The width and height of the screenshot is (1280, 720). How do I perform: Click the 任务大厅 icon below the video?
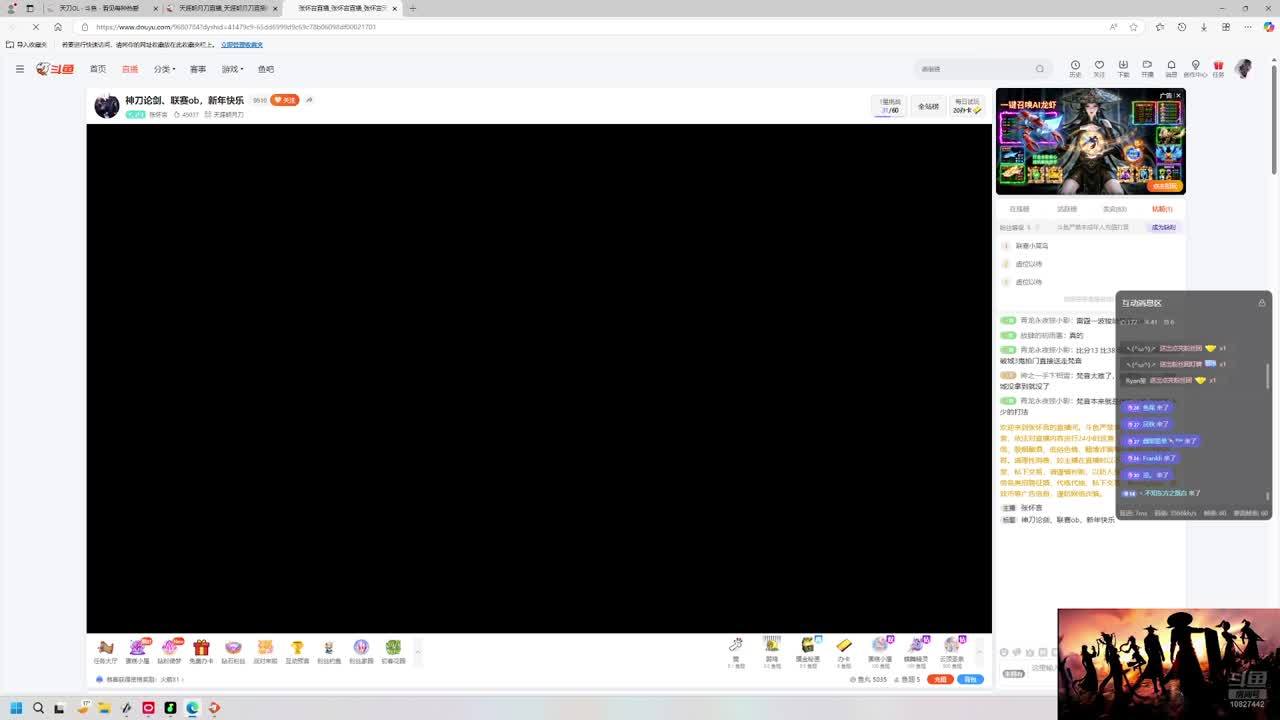[x=105, y=650]
